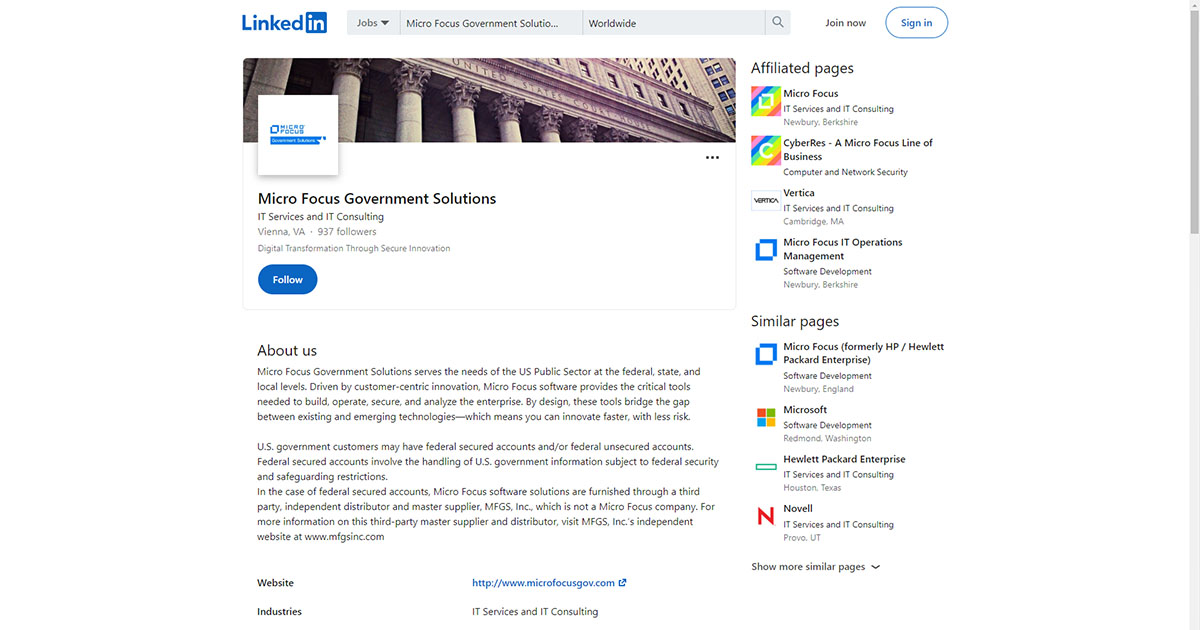Open Micro Focus IT Operations Management link
The image size is (1200, 630).
click(x=843, y=249)
